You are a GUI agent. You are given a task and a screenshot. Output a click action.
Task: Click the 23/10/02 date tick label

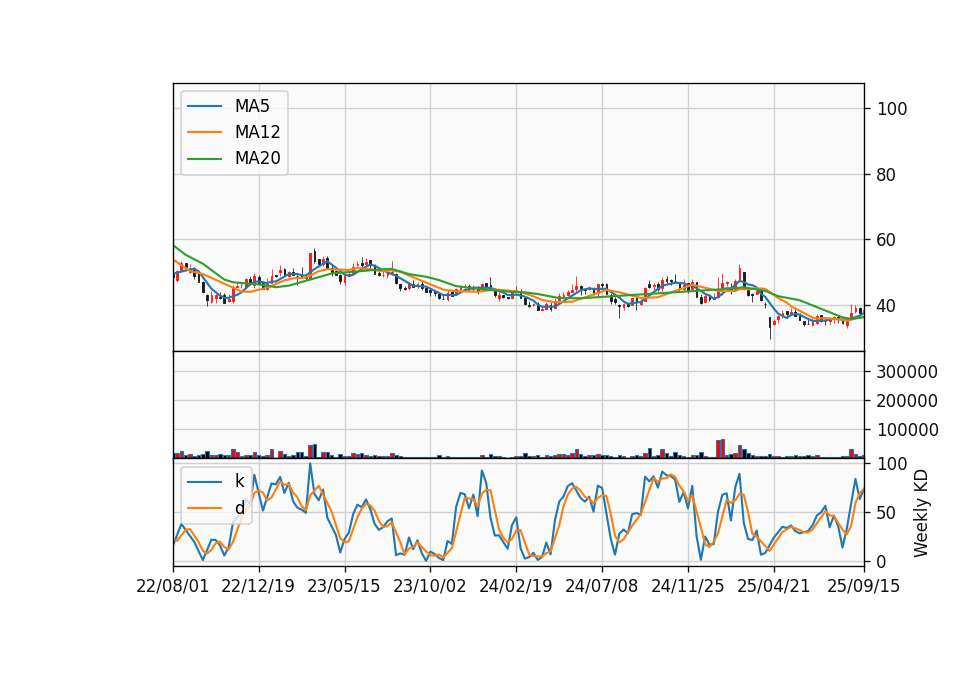[429, 586]
